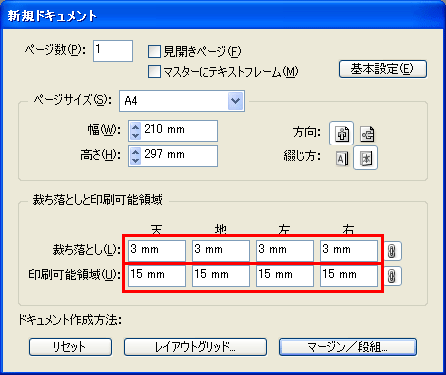The height and width of the screenshot is (375, 446).
Task: Enable マスターにテキストフレーム checkbox
Action: coord(154,72)
